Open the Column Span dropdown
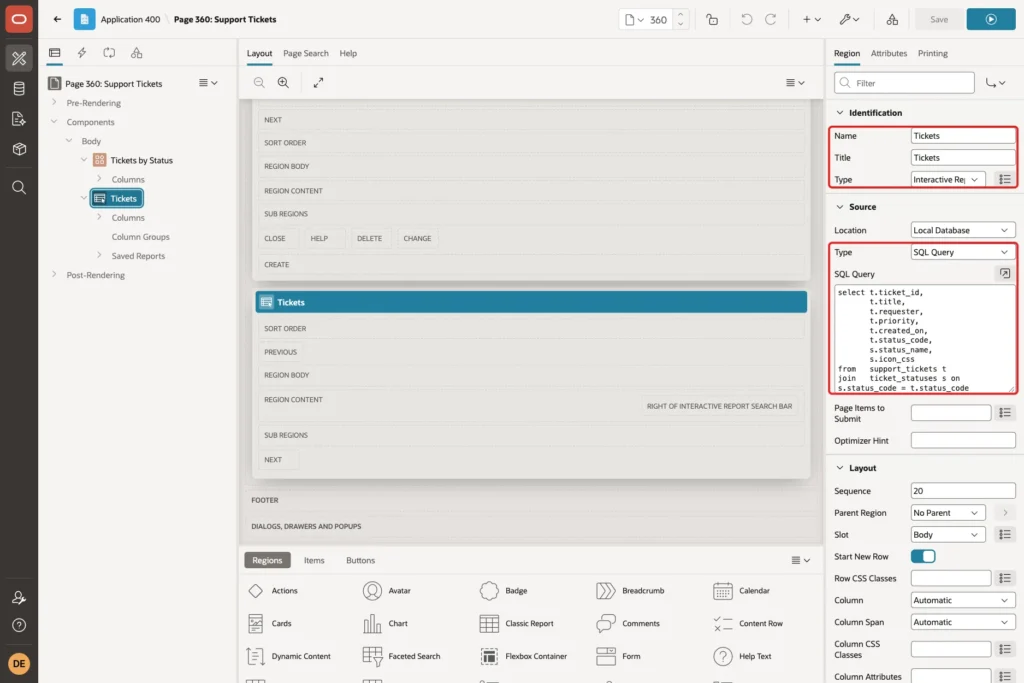The image size is (1024, 683). coord(963,622)
